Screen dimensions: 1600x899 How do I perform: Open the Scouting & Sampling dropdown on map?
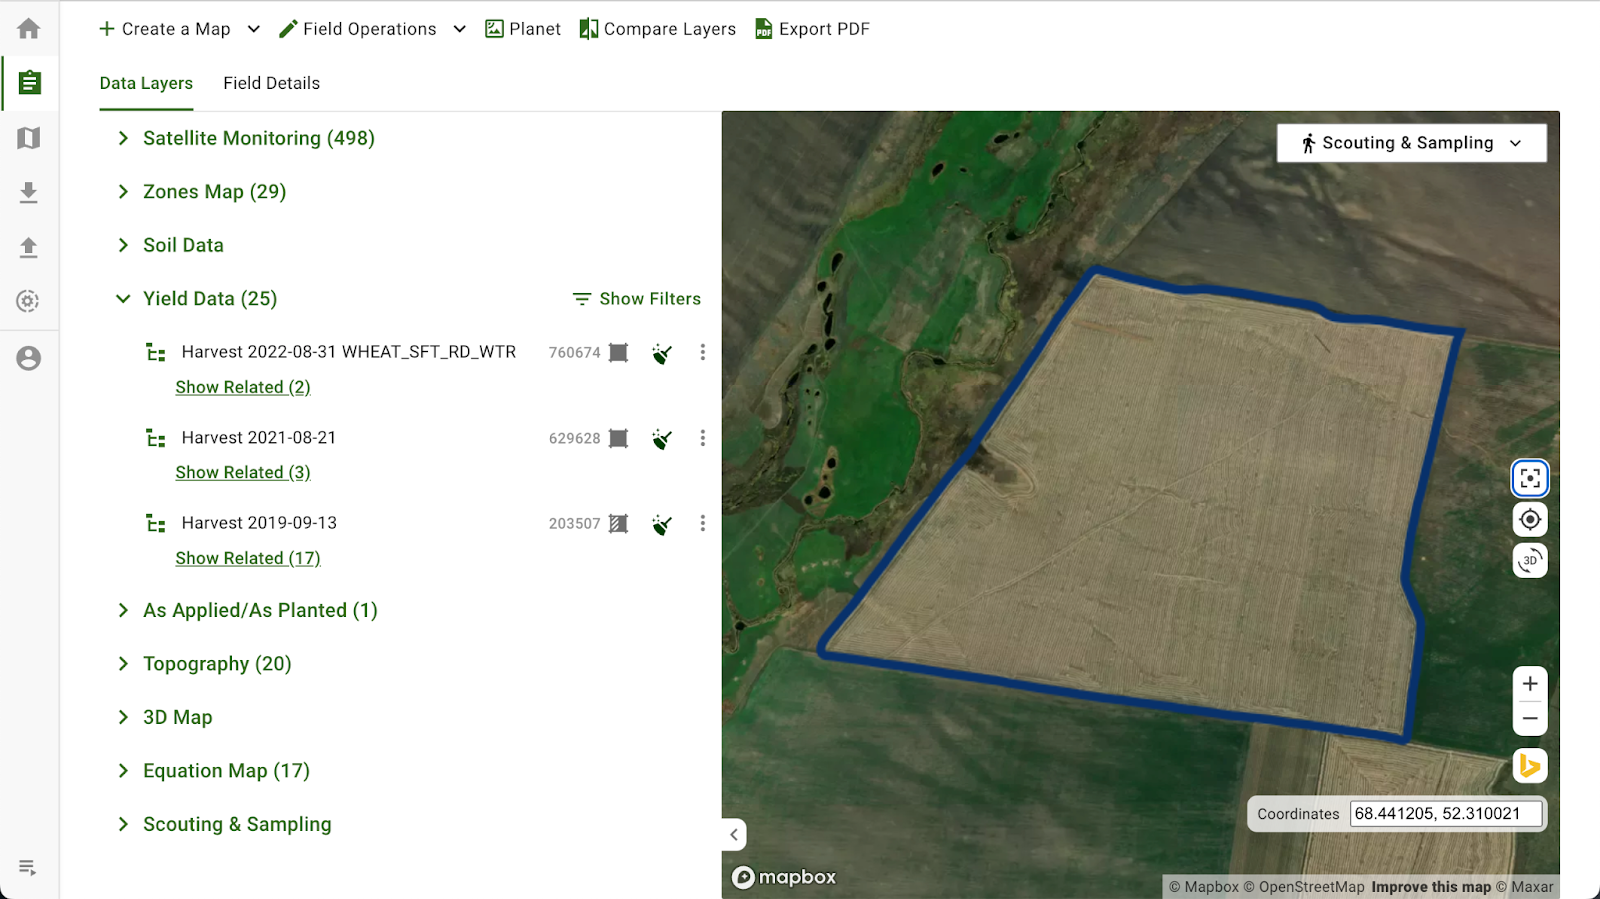(1411, 143)
